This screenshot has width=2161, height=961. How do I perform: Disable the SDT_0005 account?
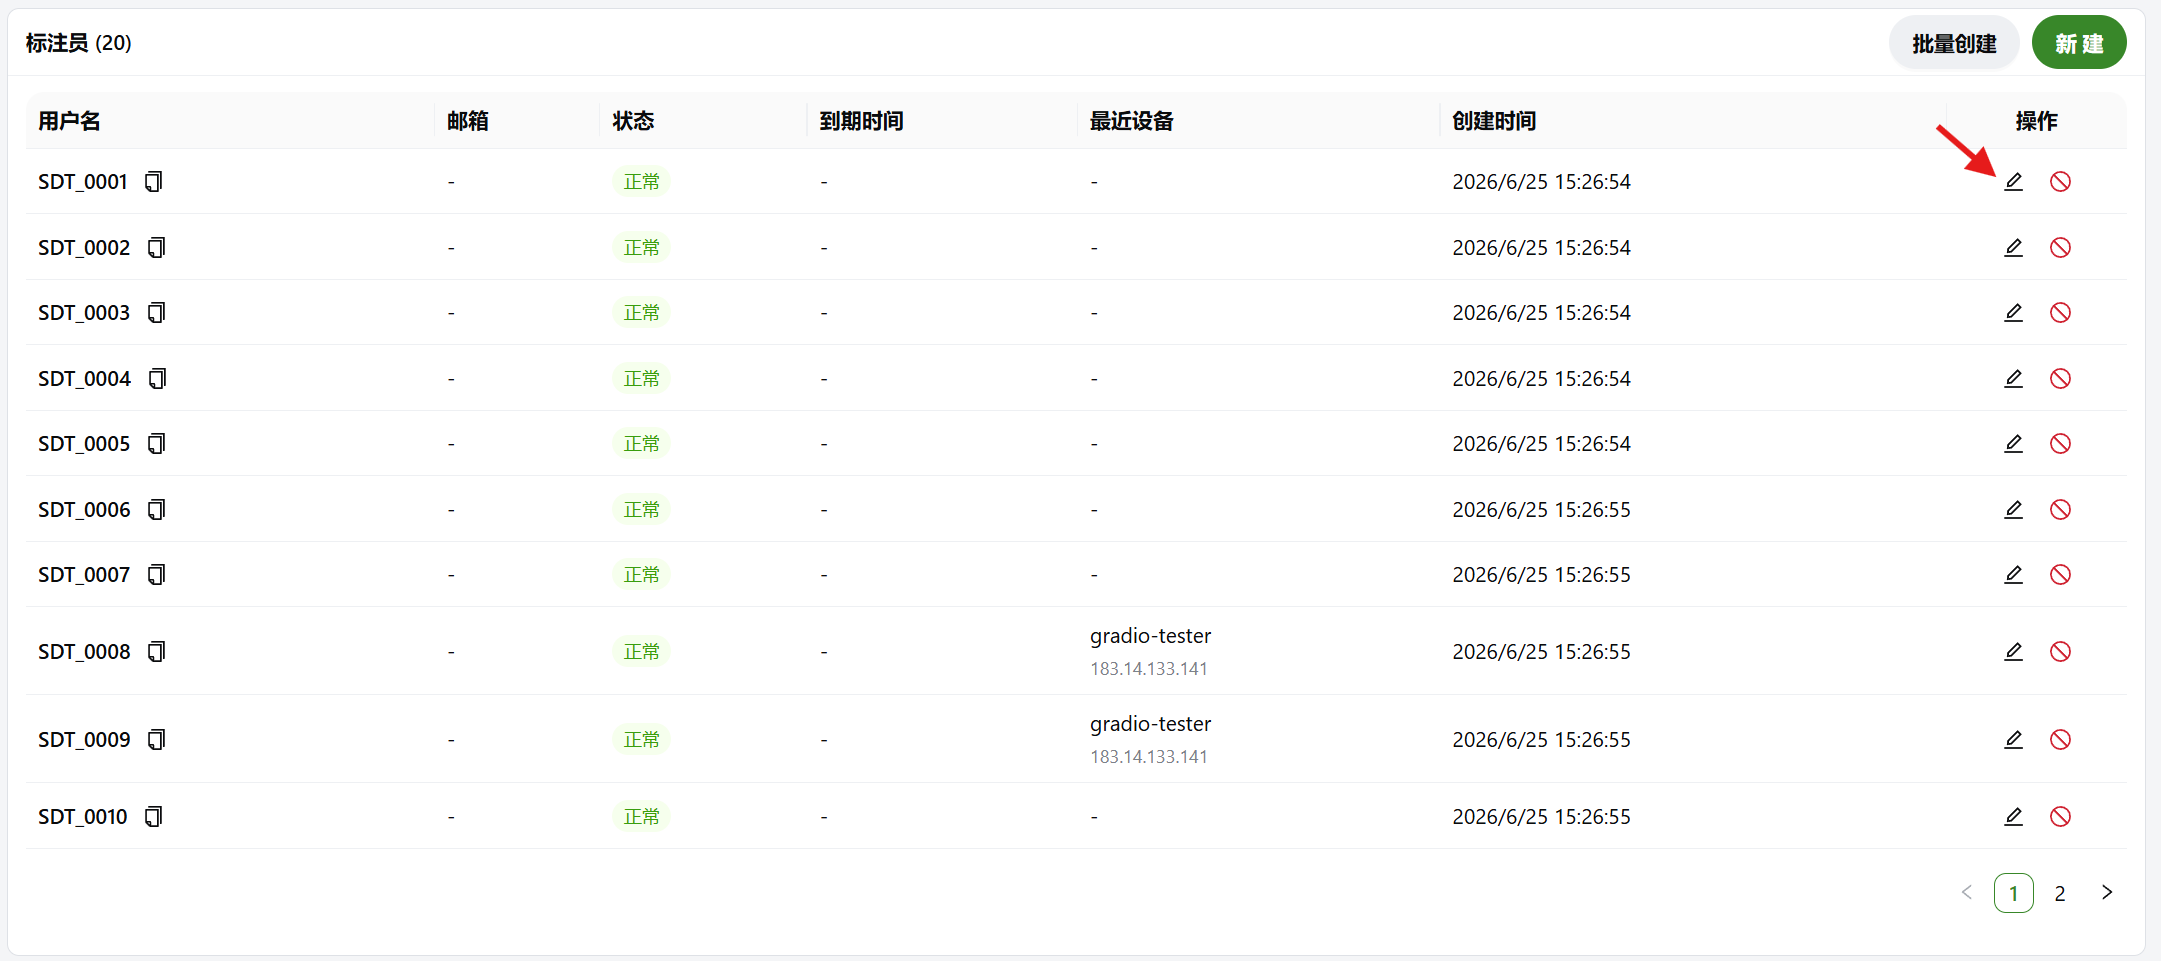point(2060,443)
